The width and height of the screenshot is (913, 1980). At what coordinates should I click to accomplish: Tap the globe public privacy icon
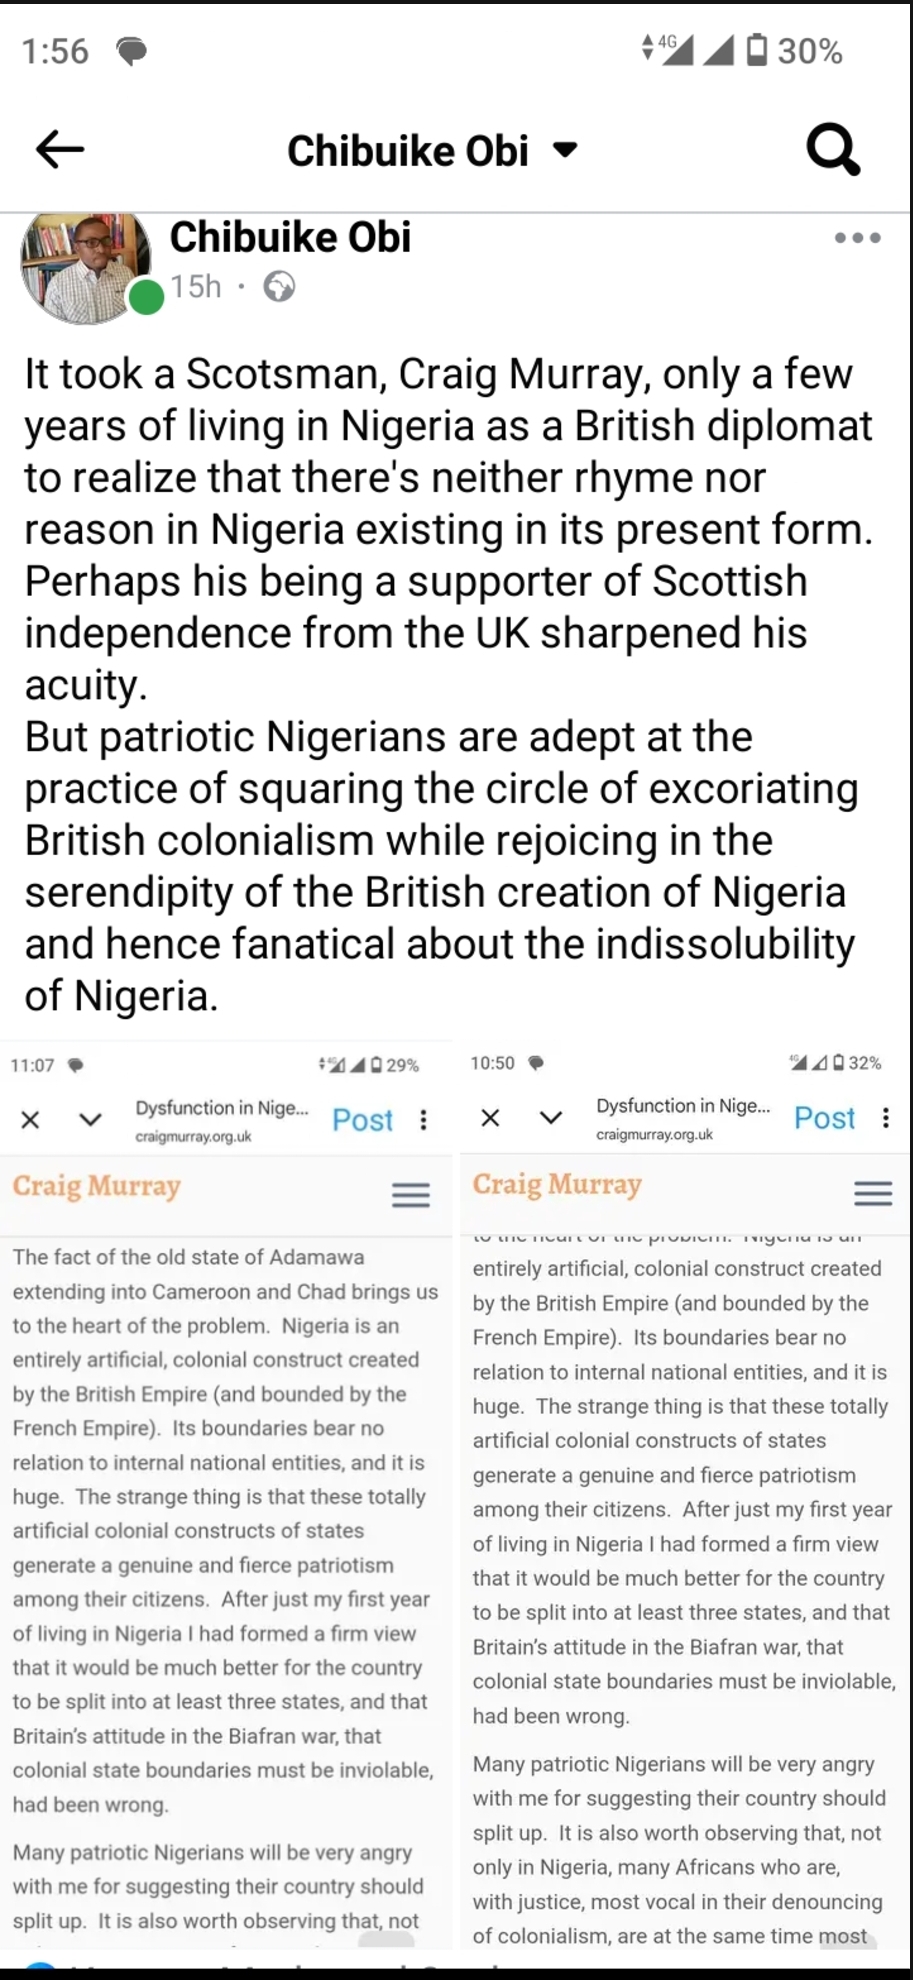click(278, 286)
